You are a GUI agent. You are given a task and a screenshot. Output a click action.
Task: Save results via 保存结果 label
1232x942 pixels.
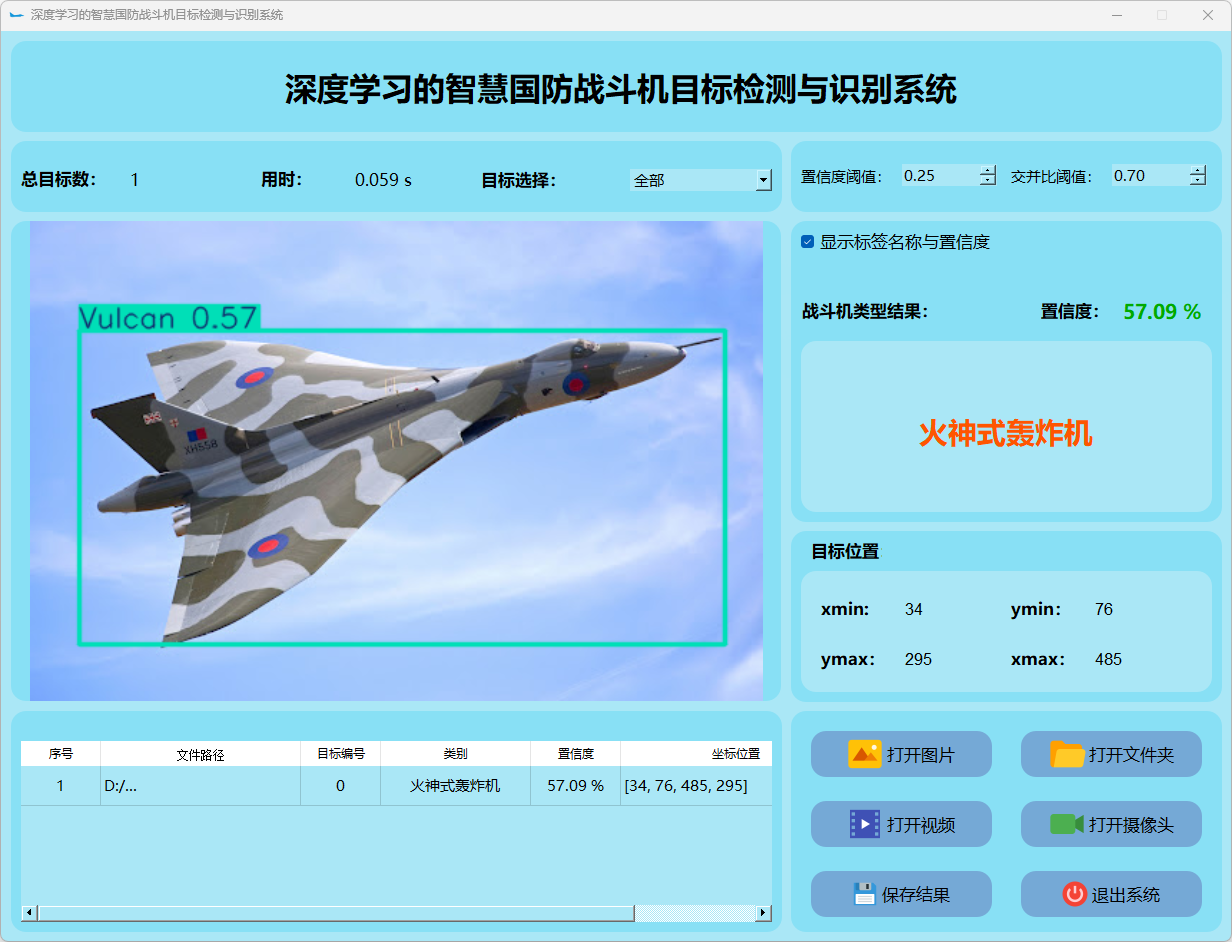coord(916,895)
